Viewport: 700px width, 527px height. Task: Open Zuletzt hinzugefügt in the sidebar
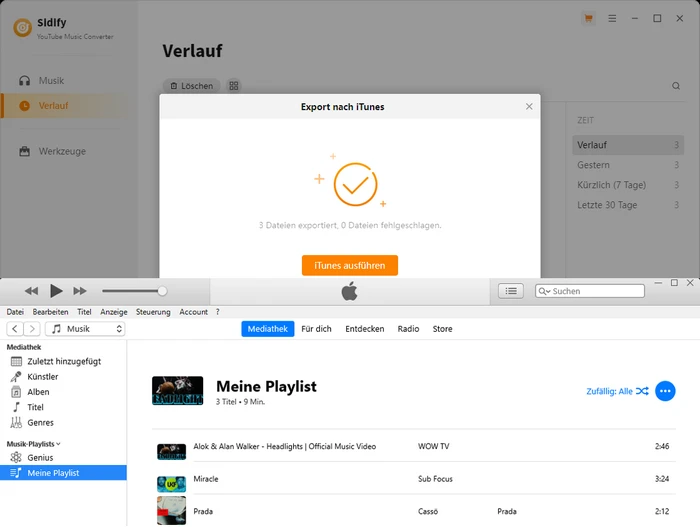[63, 361]
